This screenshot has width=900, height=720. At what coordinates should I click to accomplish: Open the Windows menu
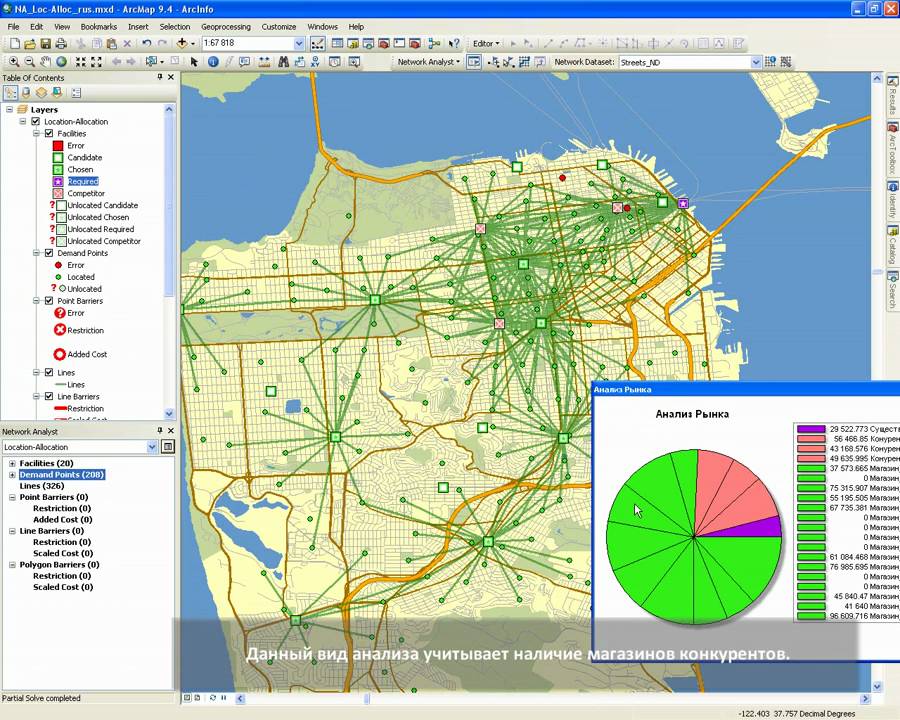[322, 26]
